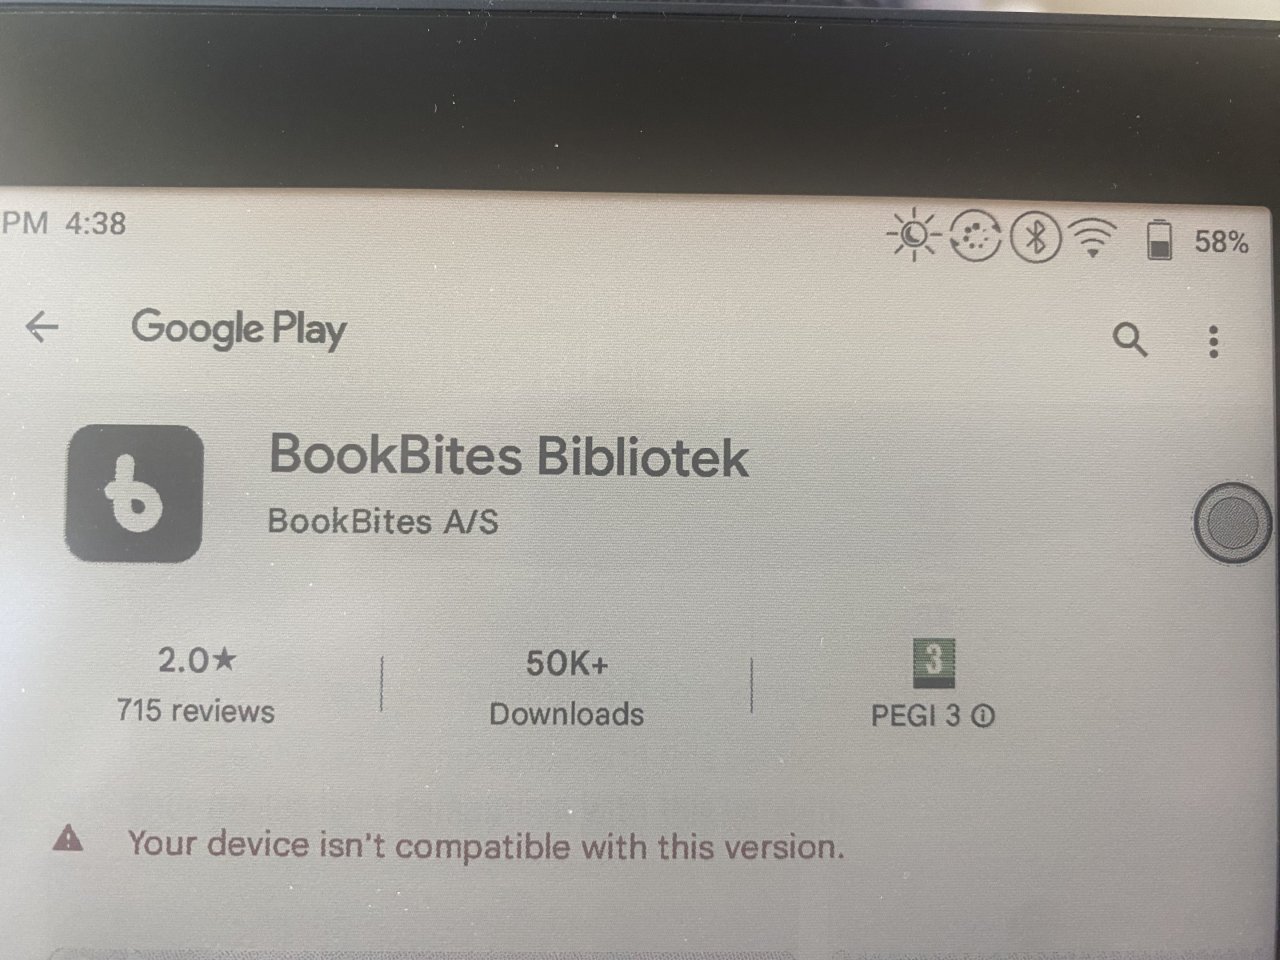Tap the brightness sun status icon
The image size is (1280, 960).
click(x=913, y=236)
